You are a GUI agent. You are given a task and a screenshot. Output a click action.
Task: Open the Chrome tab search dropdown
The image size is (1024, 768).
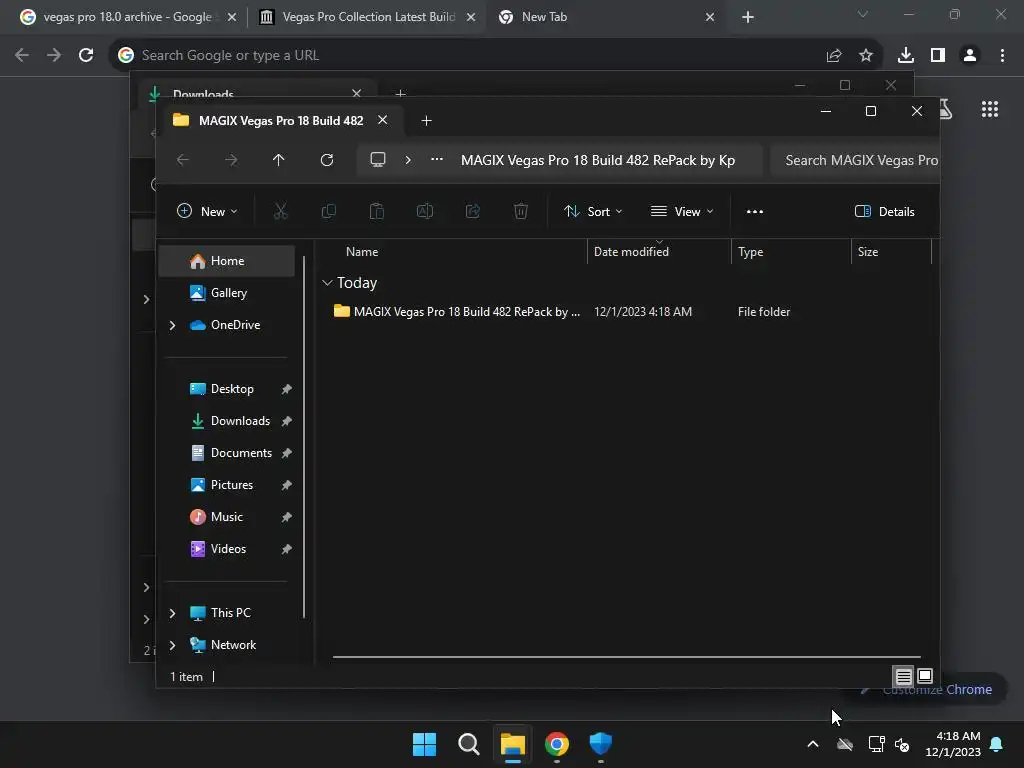pos(863,14)
